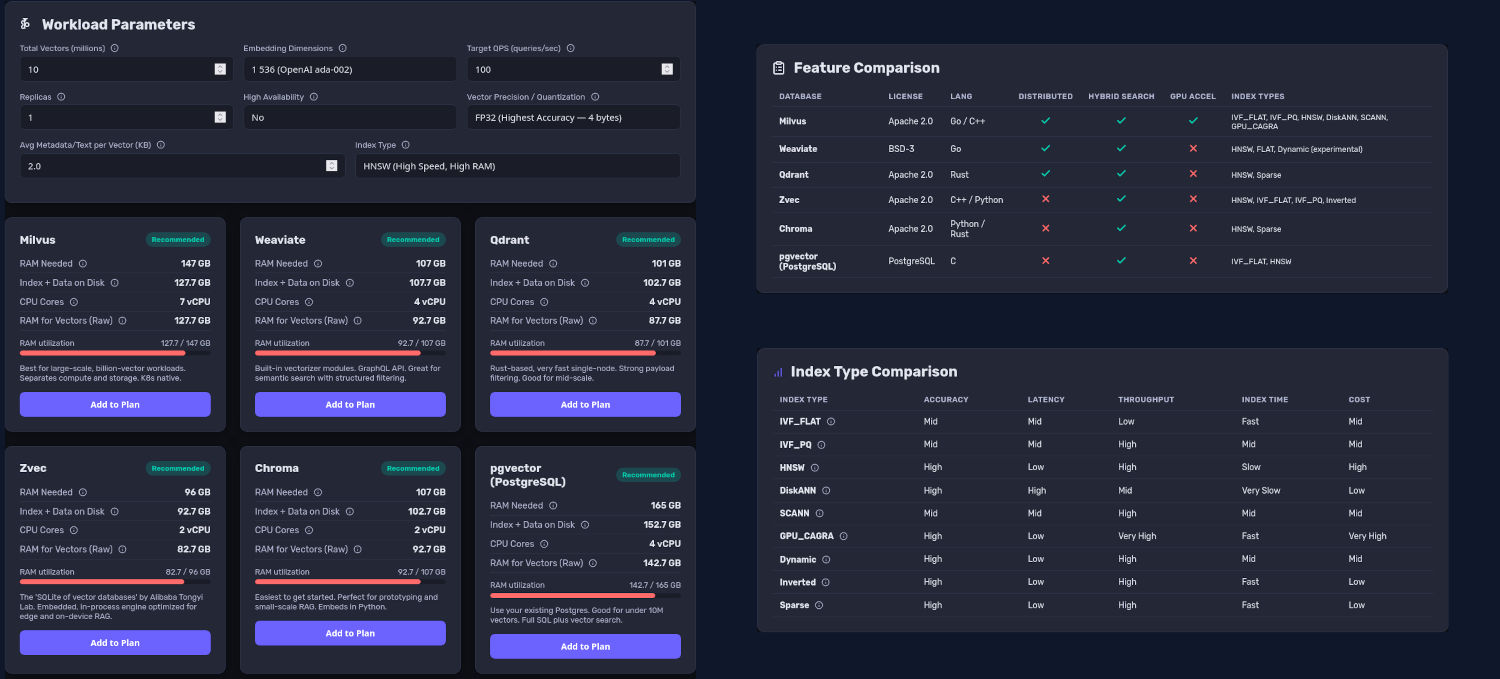This screenshot has height=679, width=1500.
Task: Open the Embedding Dimensions dropdown
Action: [349, 69]
